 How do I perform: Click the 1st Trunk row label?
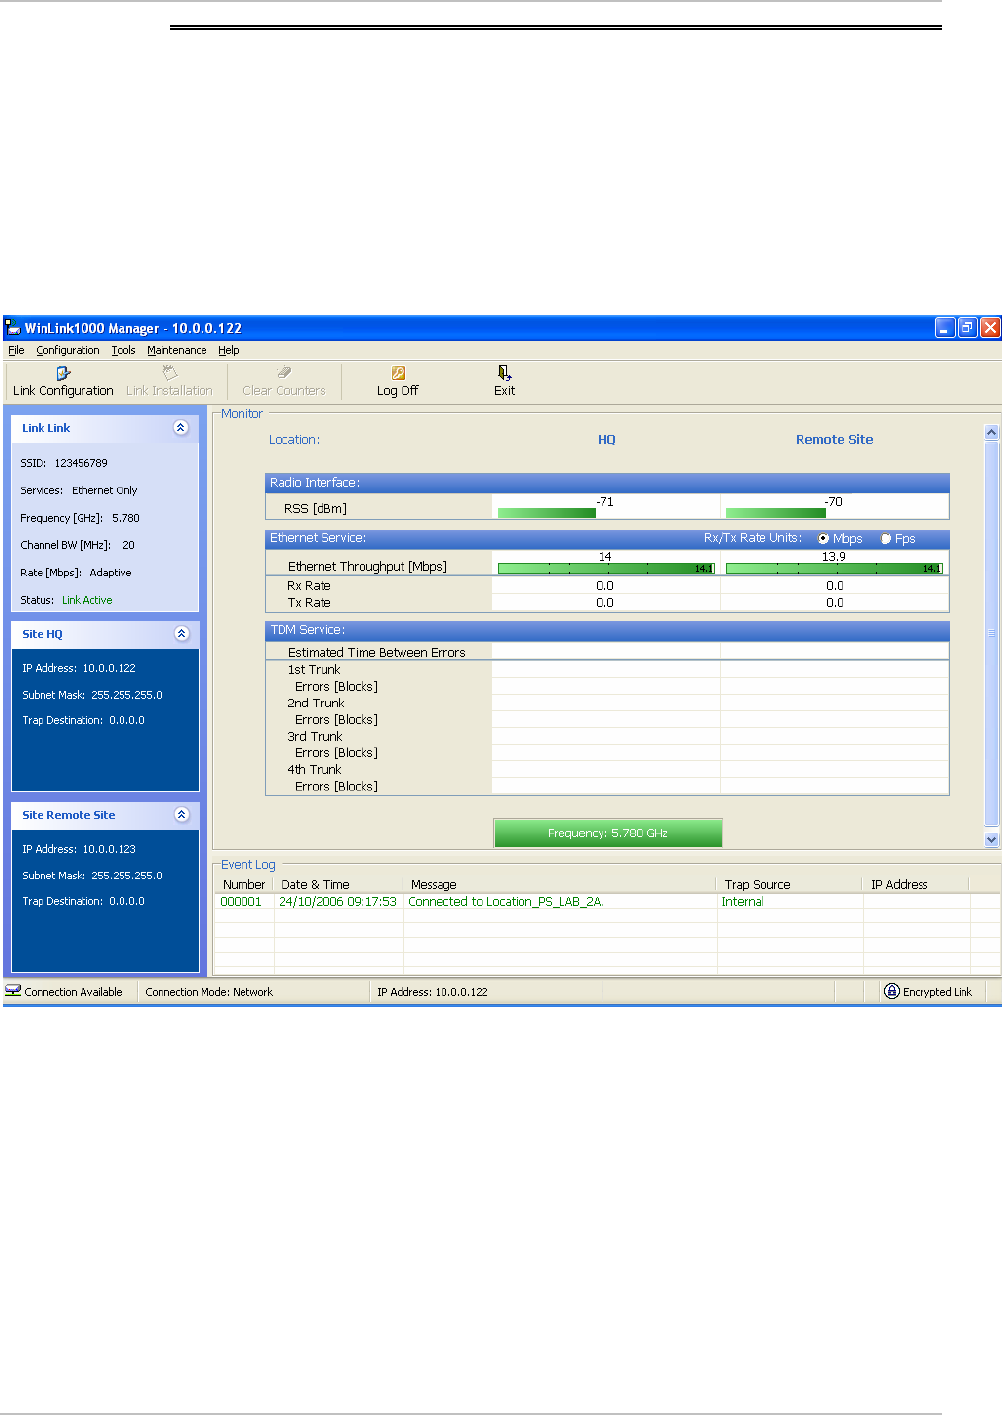(314, 670)
